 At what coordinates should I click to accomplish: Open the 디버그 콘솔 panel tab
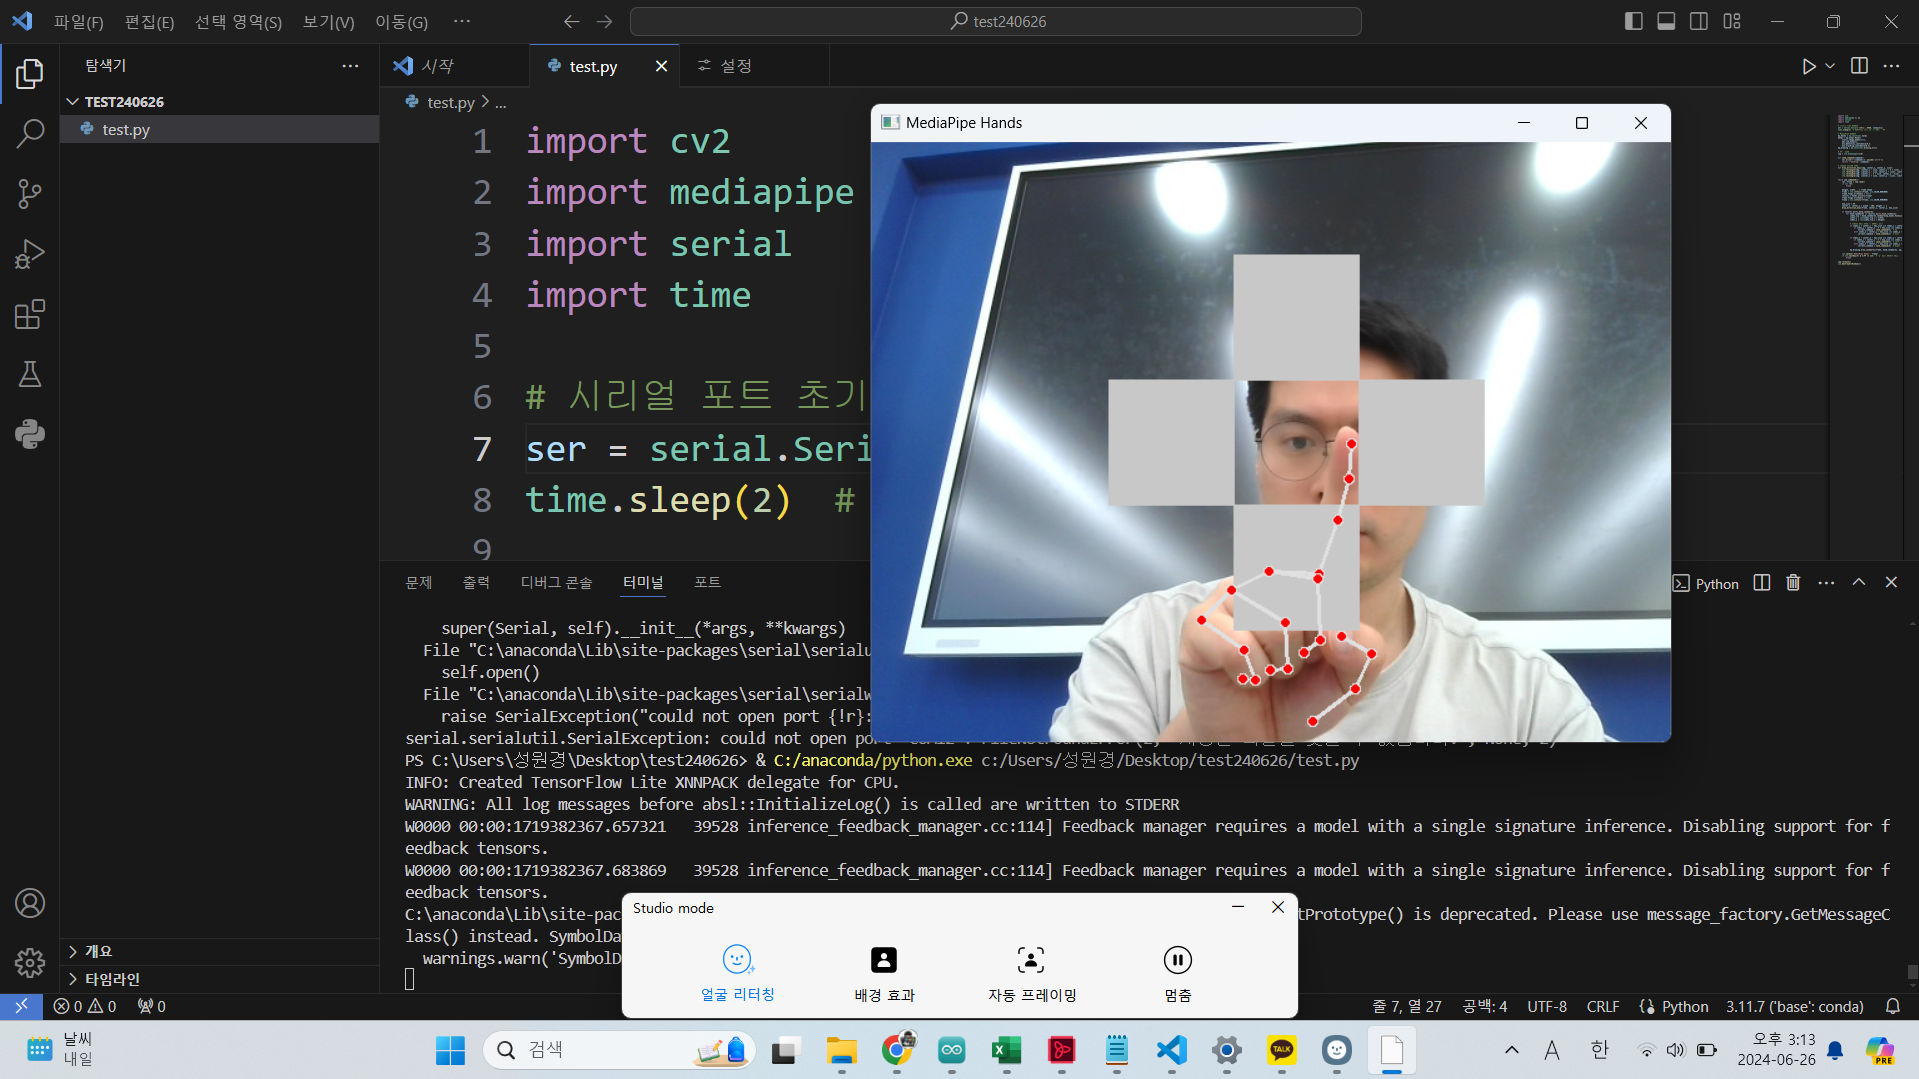(x=556, y=583)
